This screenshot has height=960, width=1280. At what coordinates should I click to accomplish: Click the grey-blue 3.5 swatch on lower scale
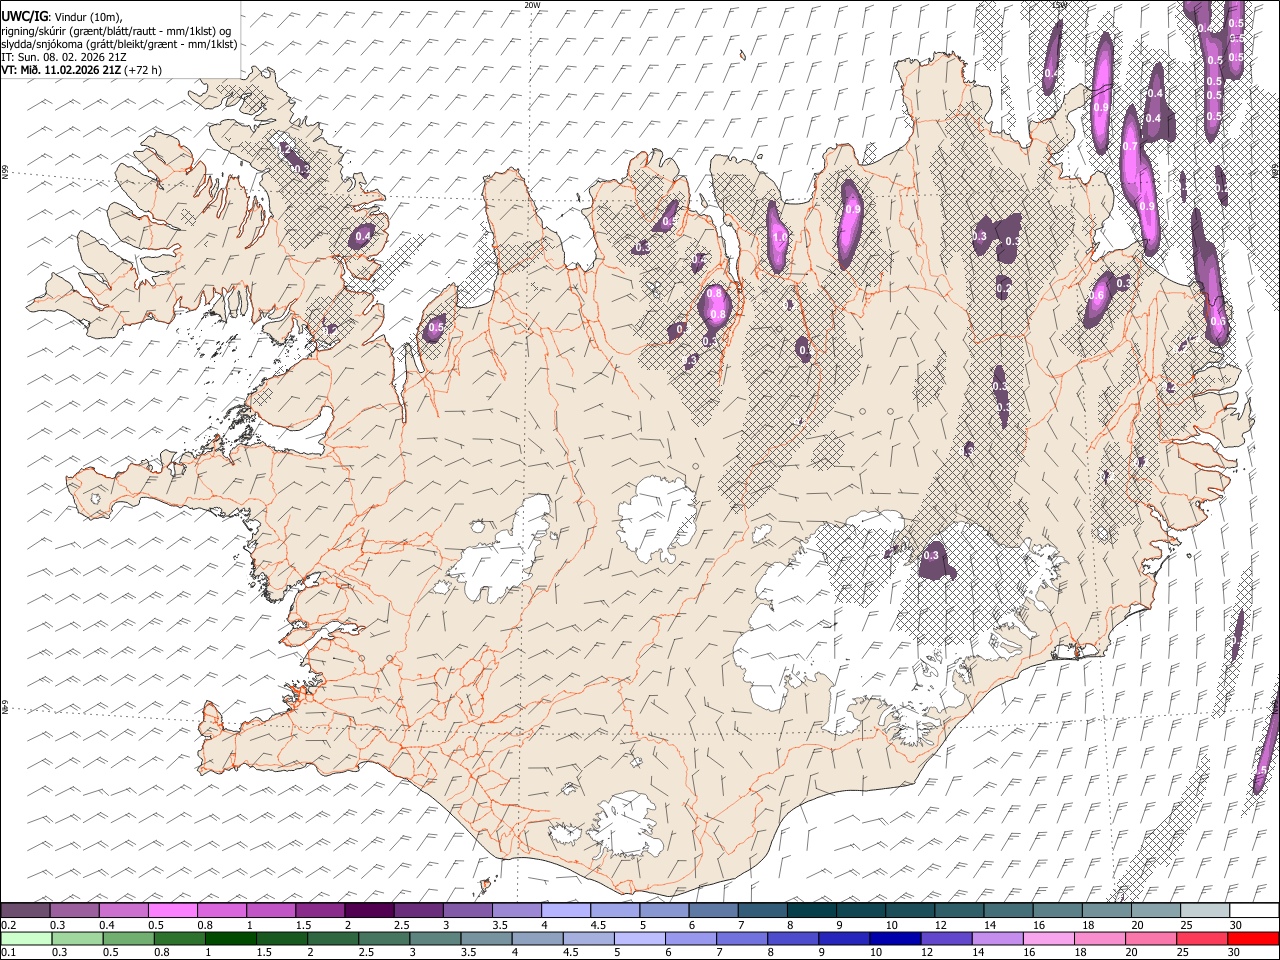pyautogui.click(x=485, y=938)
